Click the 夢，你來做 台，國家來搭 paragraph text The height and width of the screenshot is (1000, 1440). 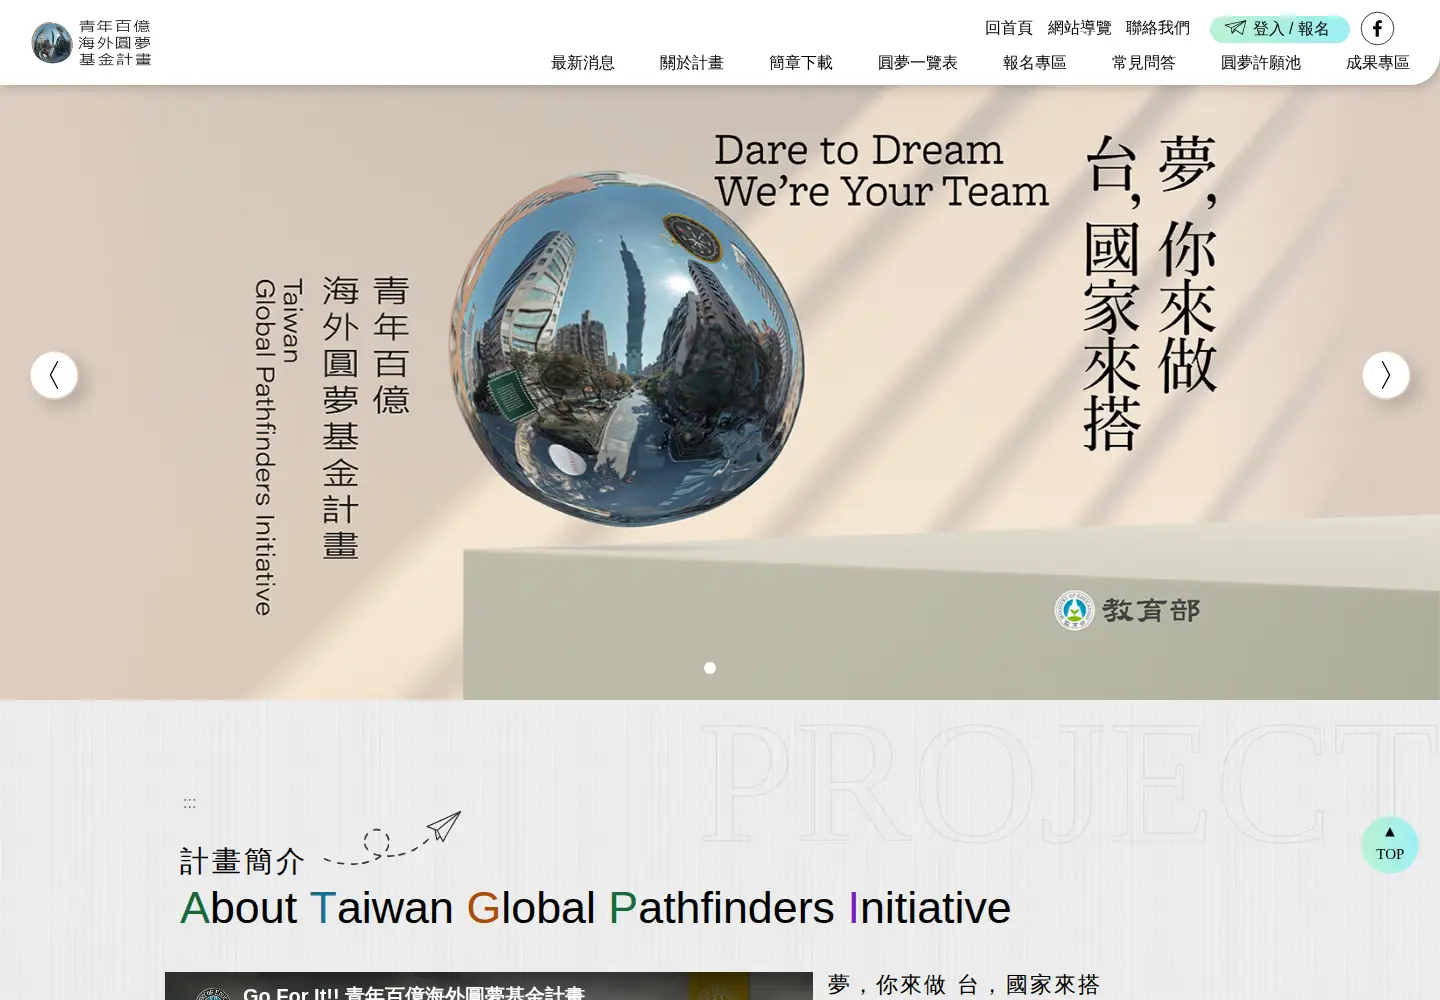click(964, 985)
